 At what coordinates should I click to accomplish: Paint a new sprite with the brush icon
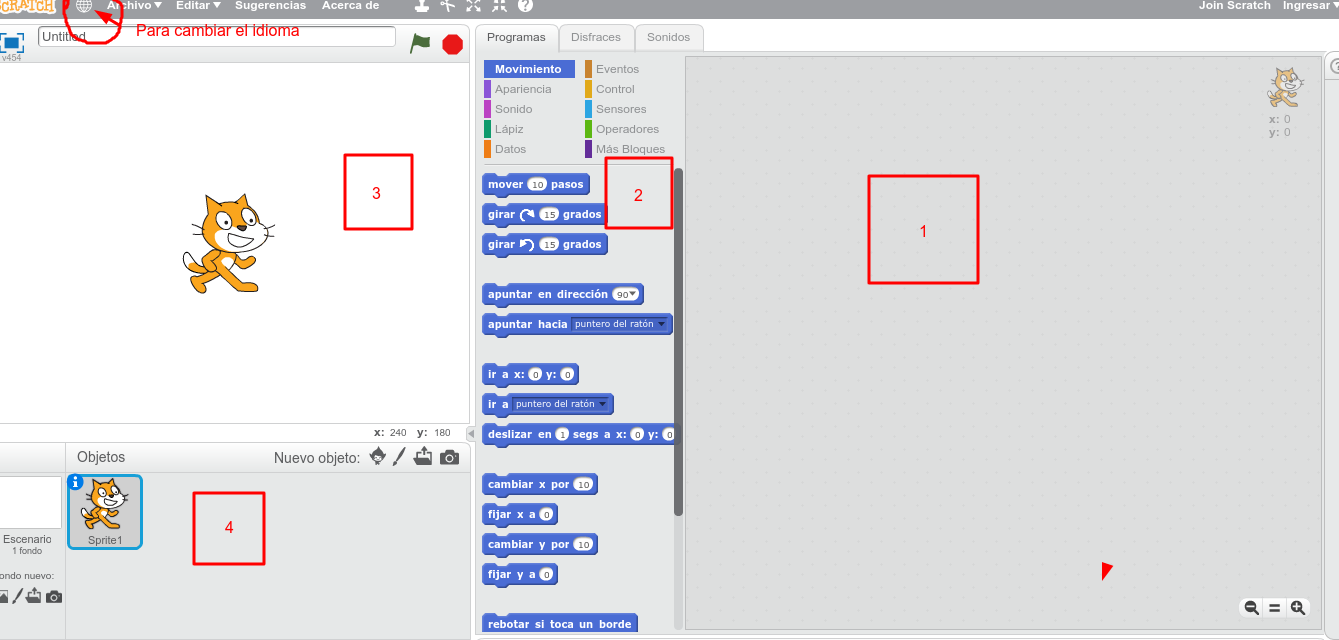coord(398,457)
